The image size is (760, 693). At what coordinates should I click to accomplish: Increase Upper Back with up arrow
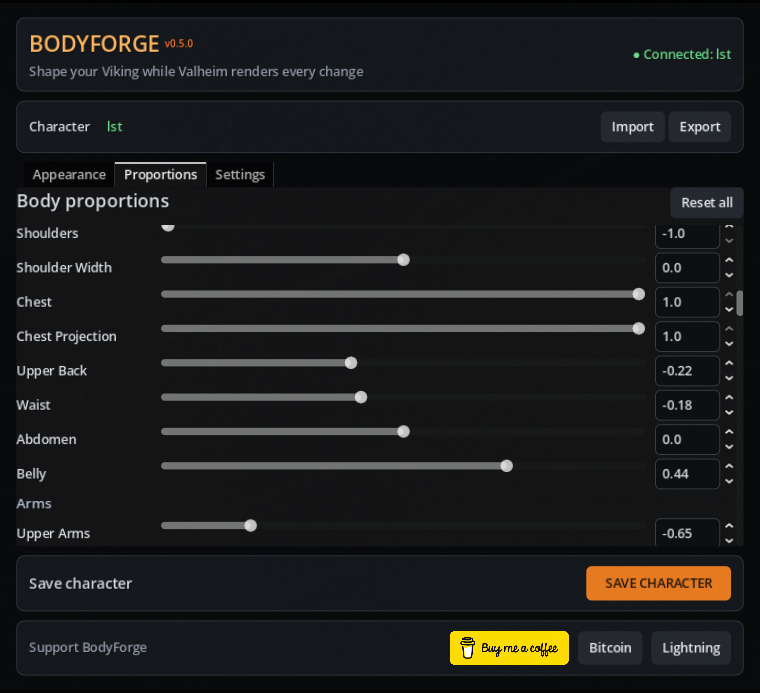point(729,363)
